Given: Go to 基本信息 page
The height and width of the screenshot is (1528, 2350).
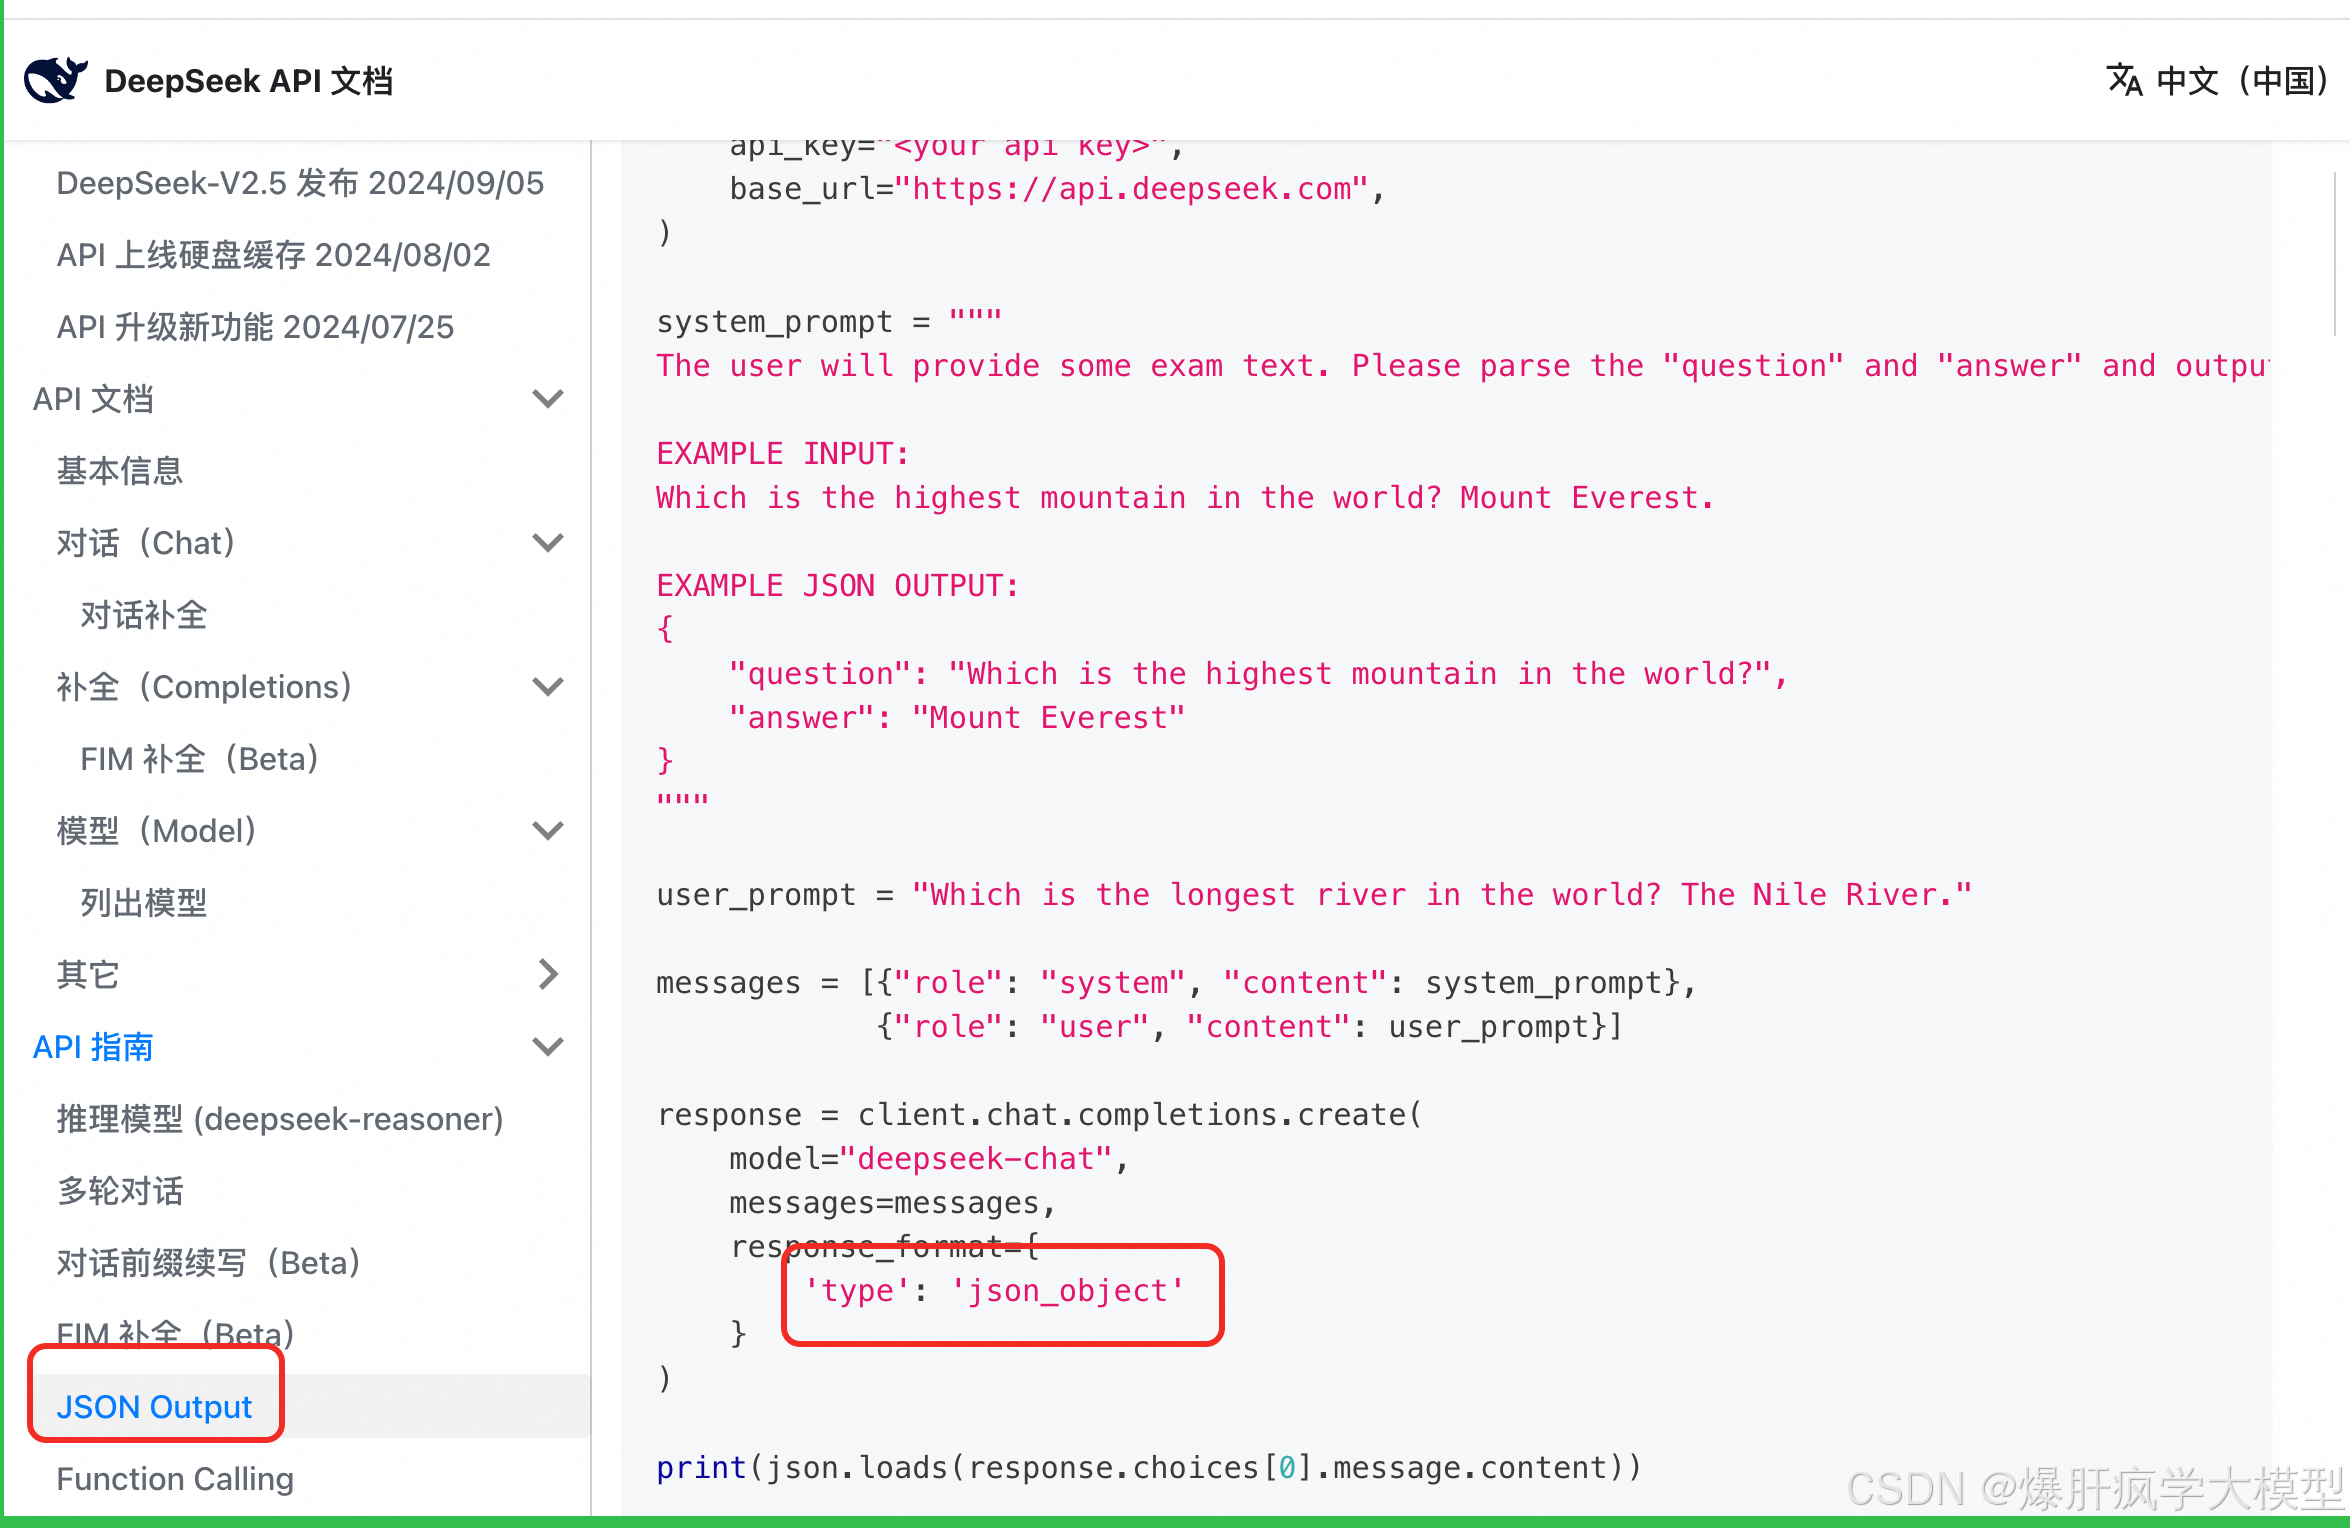Looking at the screenshot, I should click(120, 471).
